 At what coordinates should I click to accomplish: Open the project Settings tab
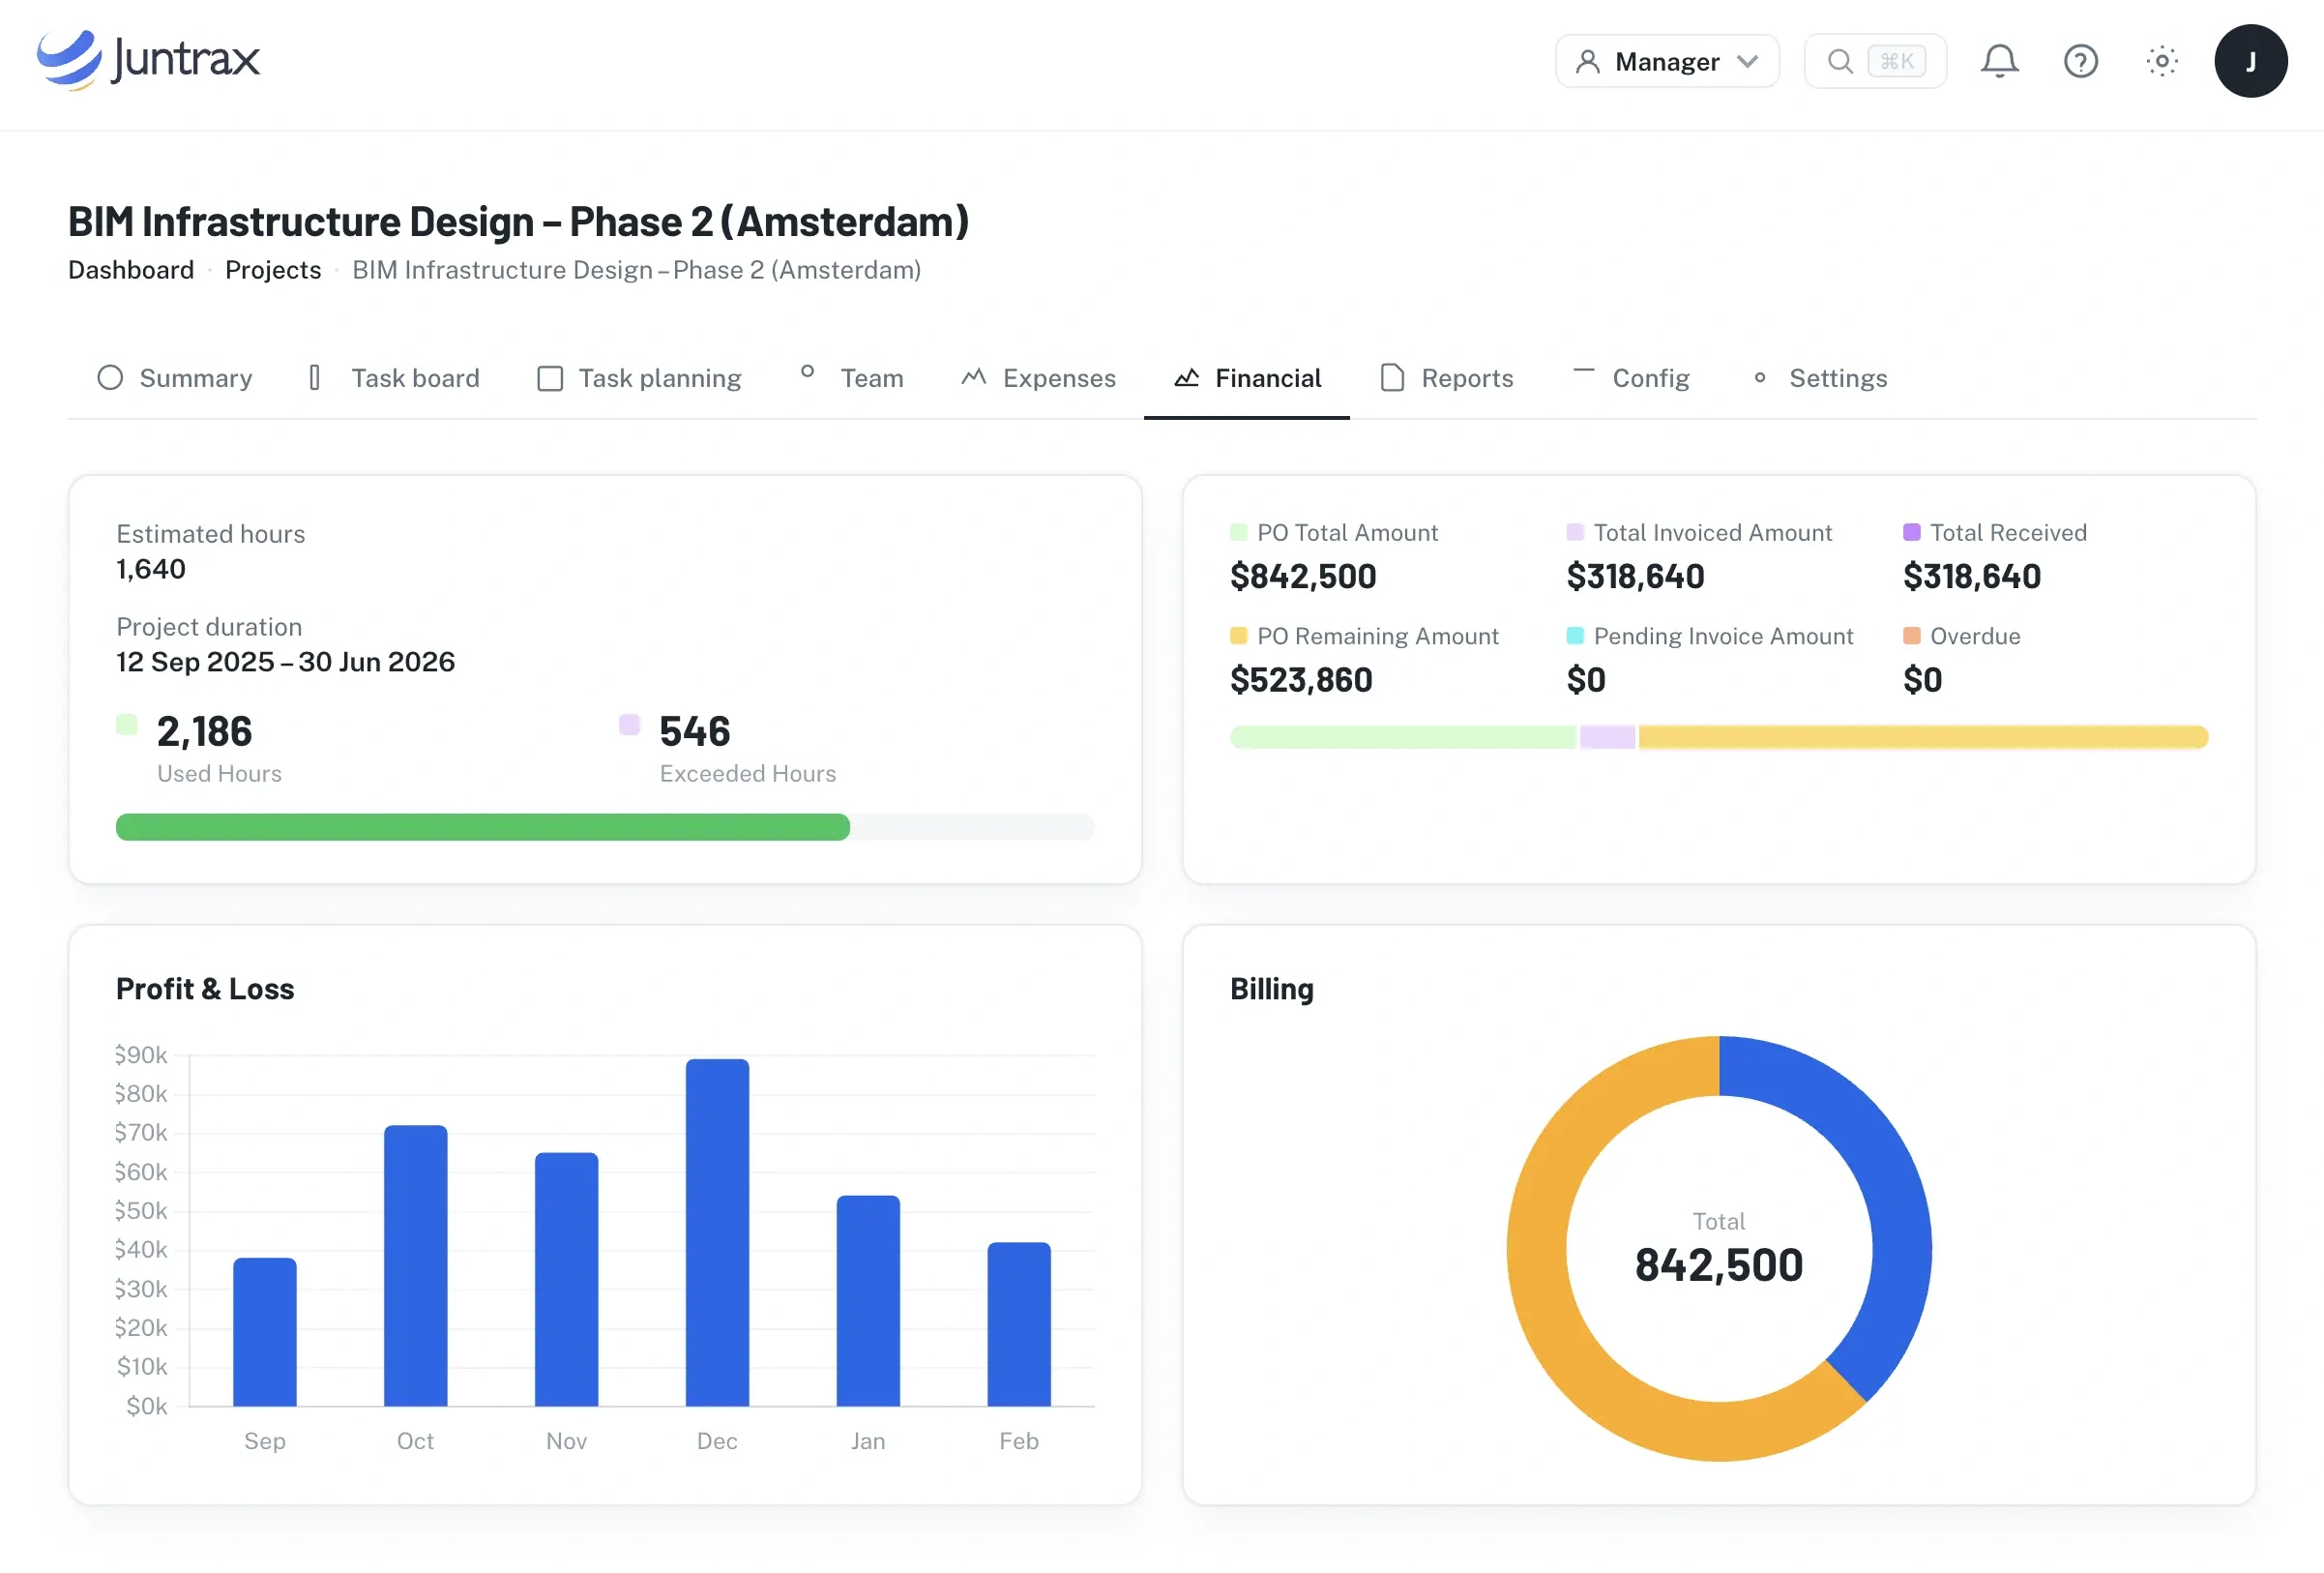click(1819, 378)
